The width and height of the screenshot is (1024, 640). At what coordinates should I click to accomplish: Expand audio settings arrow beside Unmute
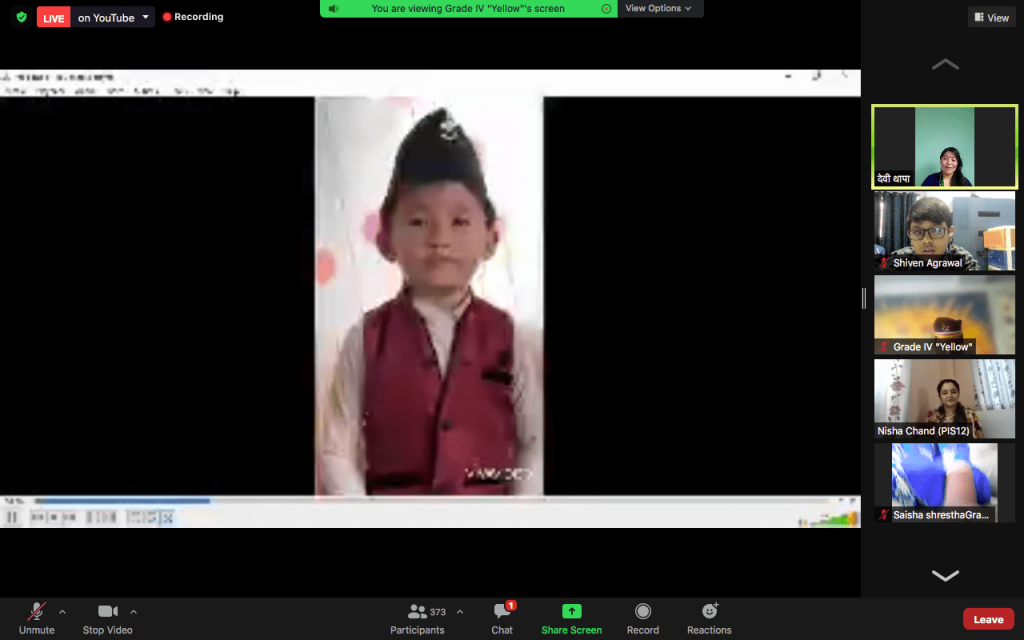(62, 612)
